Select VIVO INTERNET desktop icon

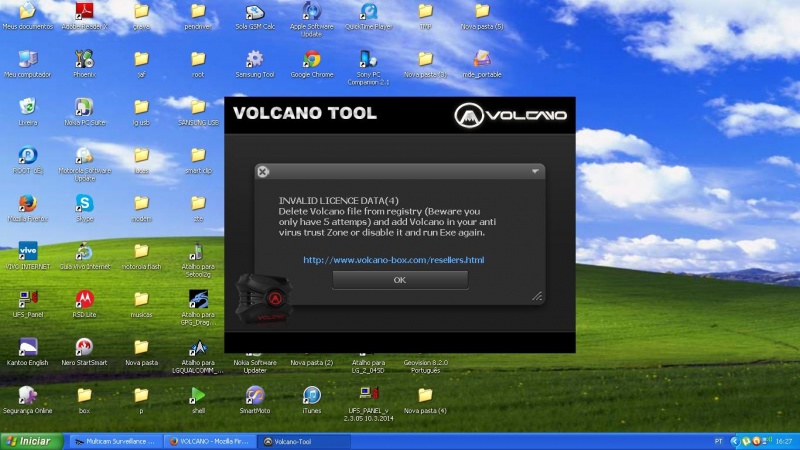28,256
